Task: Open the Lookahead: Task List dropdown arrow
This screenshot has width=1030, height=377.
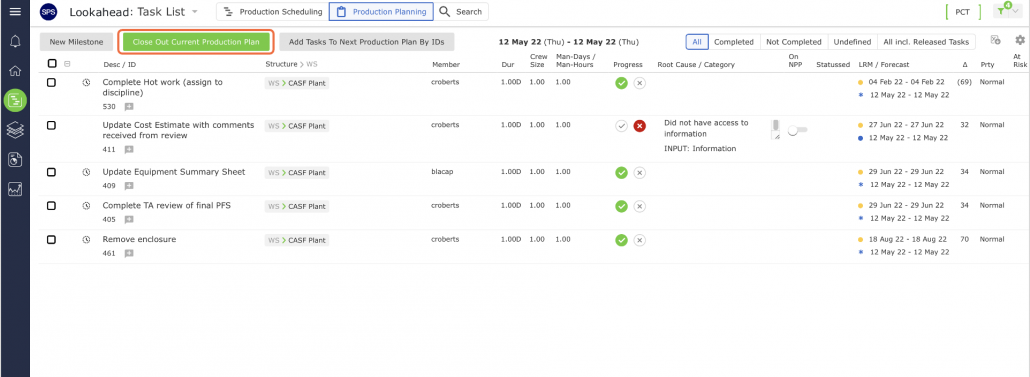Action: [194, 12]
